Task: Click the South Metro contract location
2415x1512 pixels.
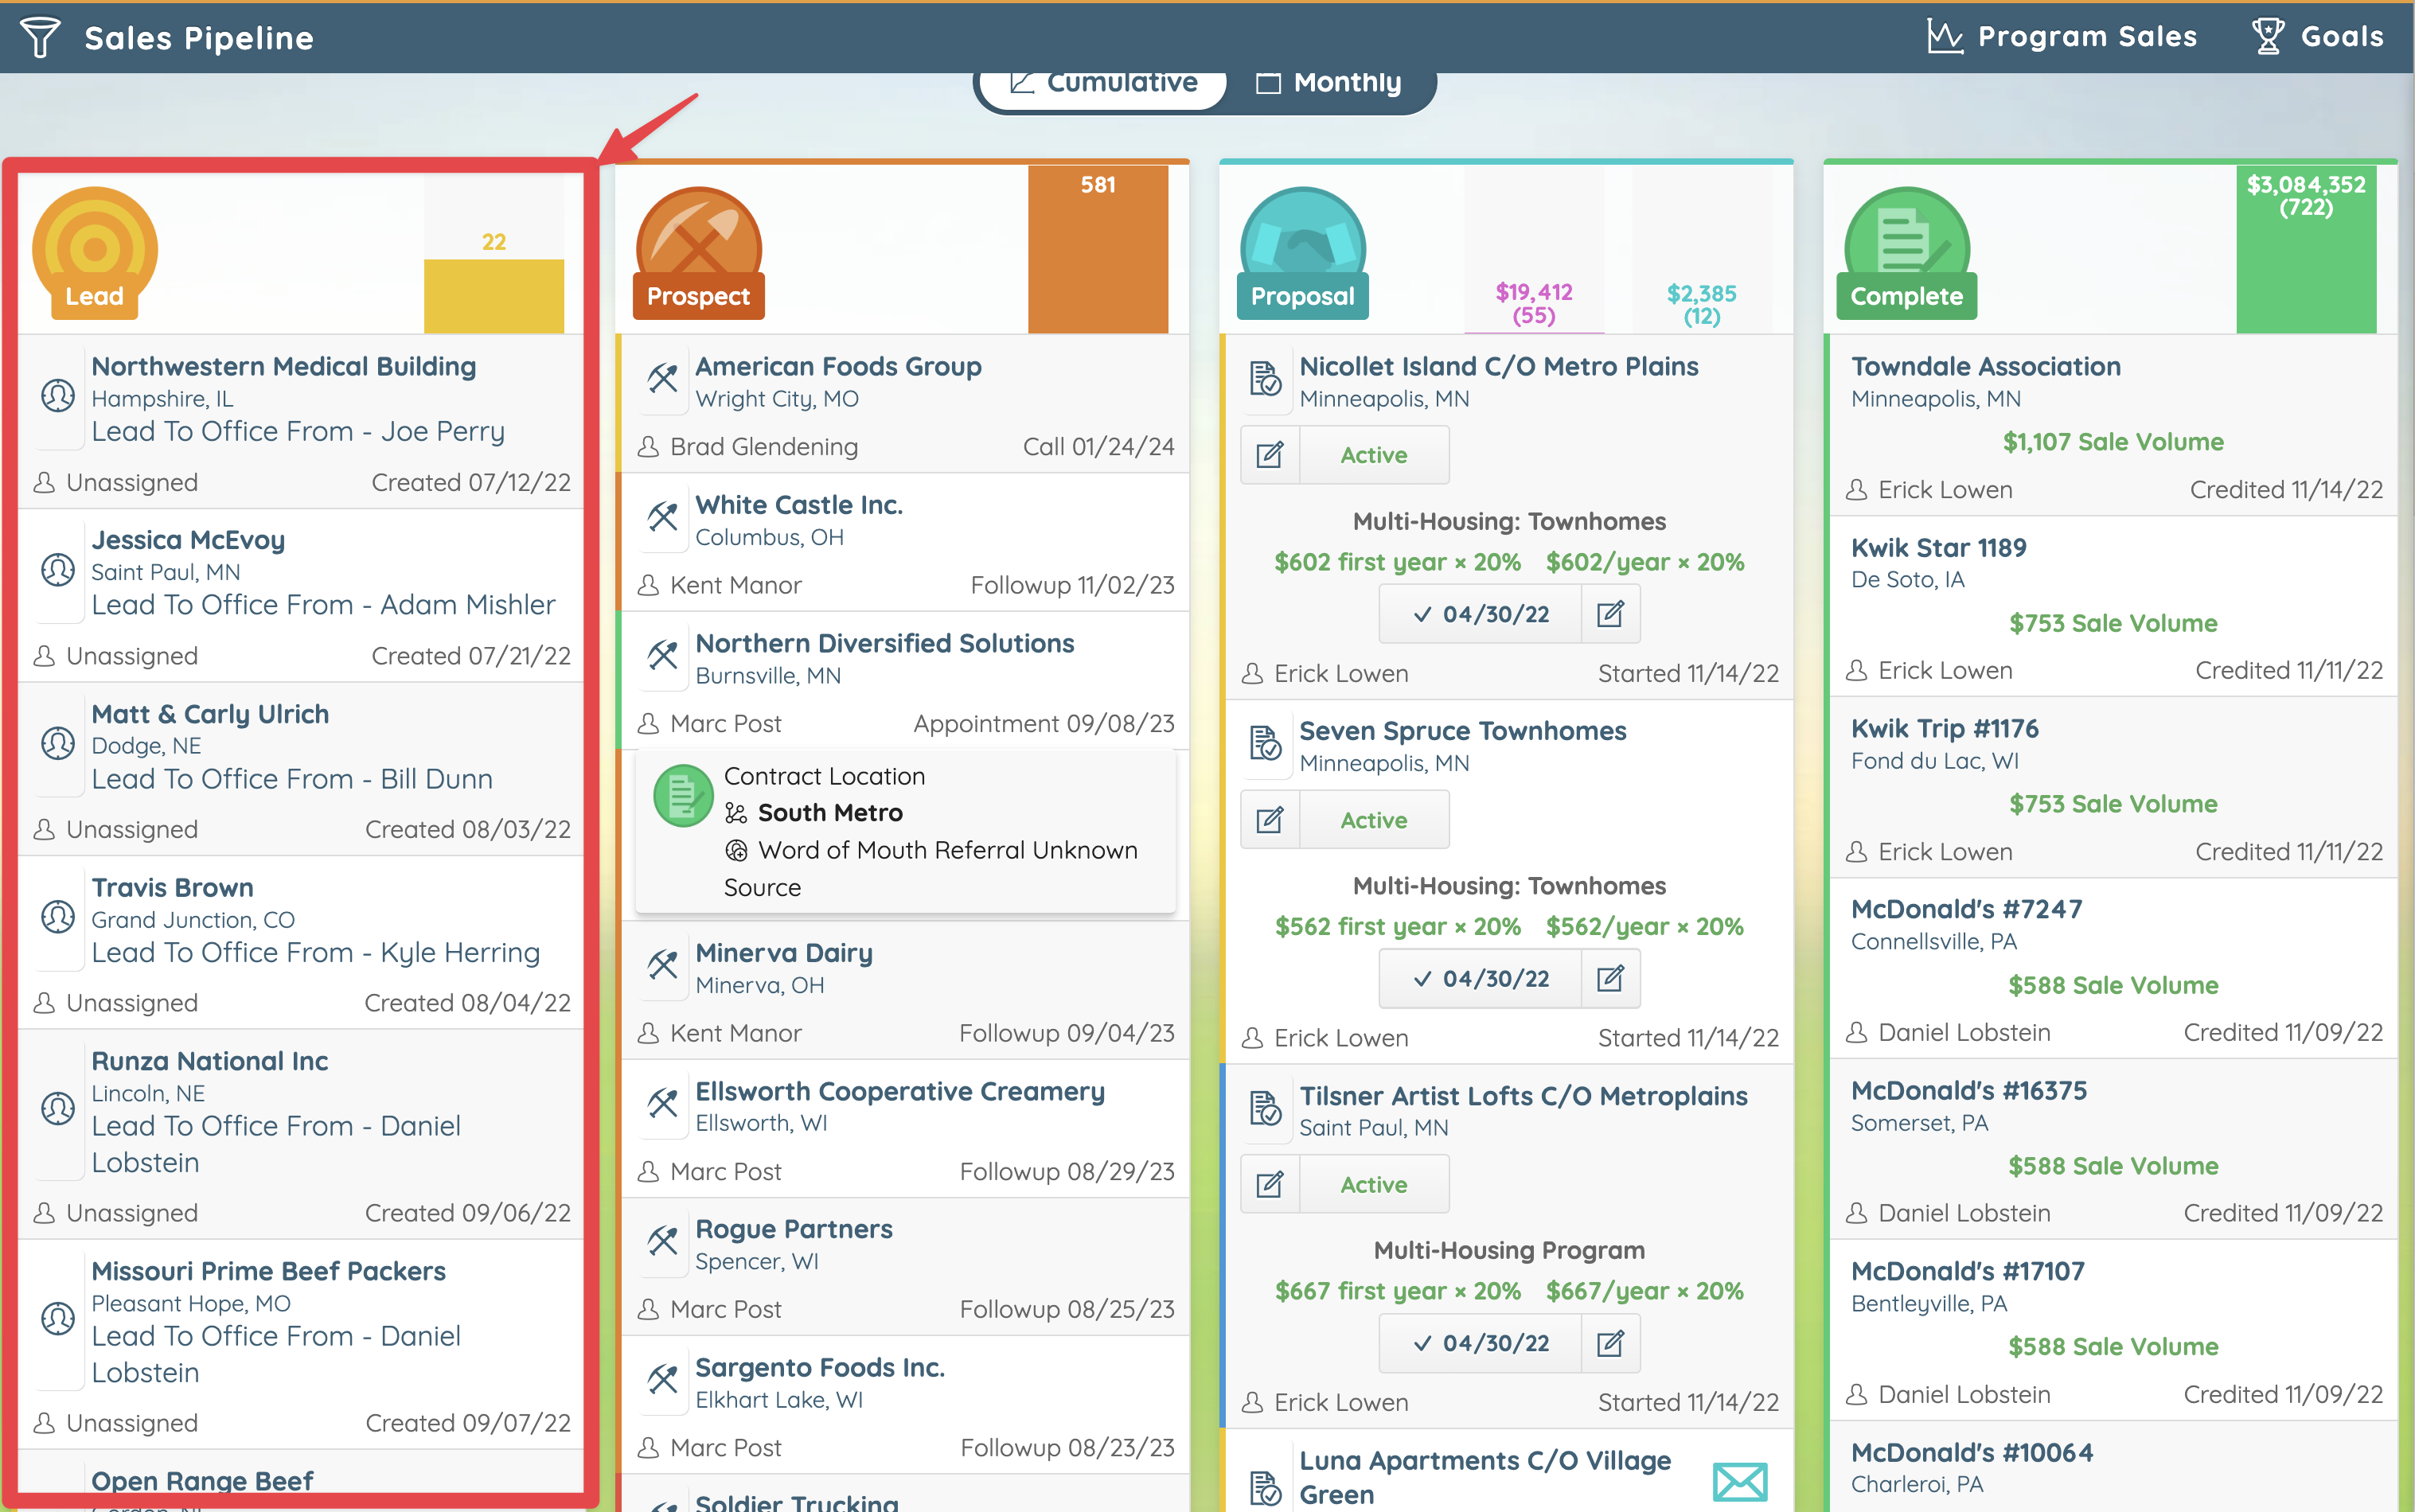Action: pos(830,812)
